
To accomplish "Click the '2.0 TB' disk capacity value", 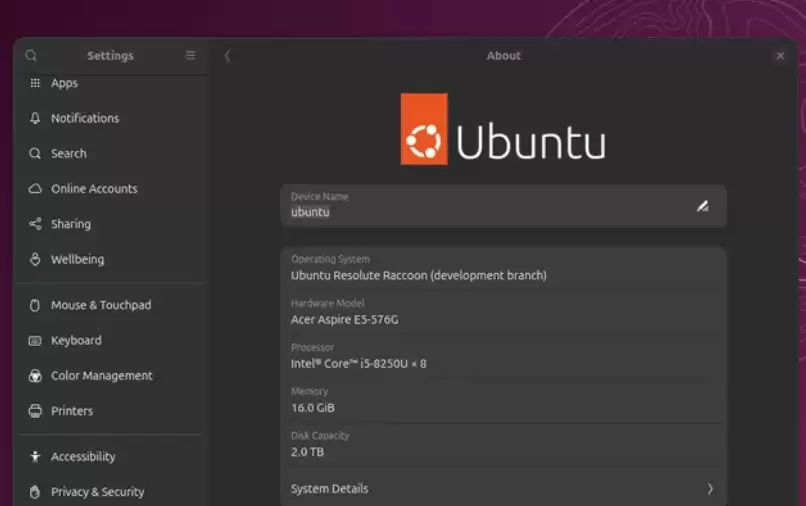I will [x=307, y=452].
